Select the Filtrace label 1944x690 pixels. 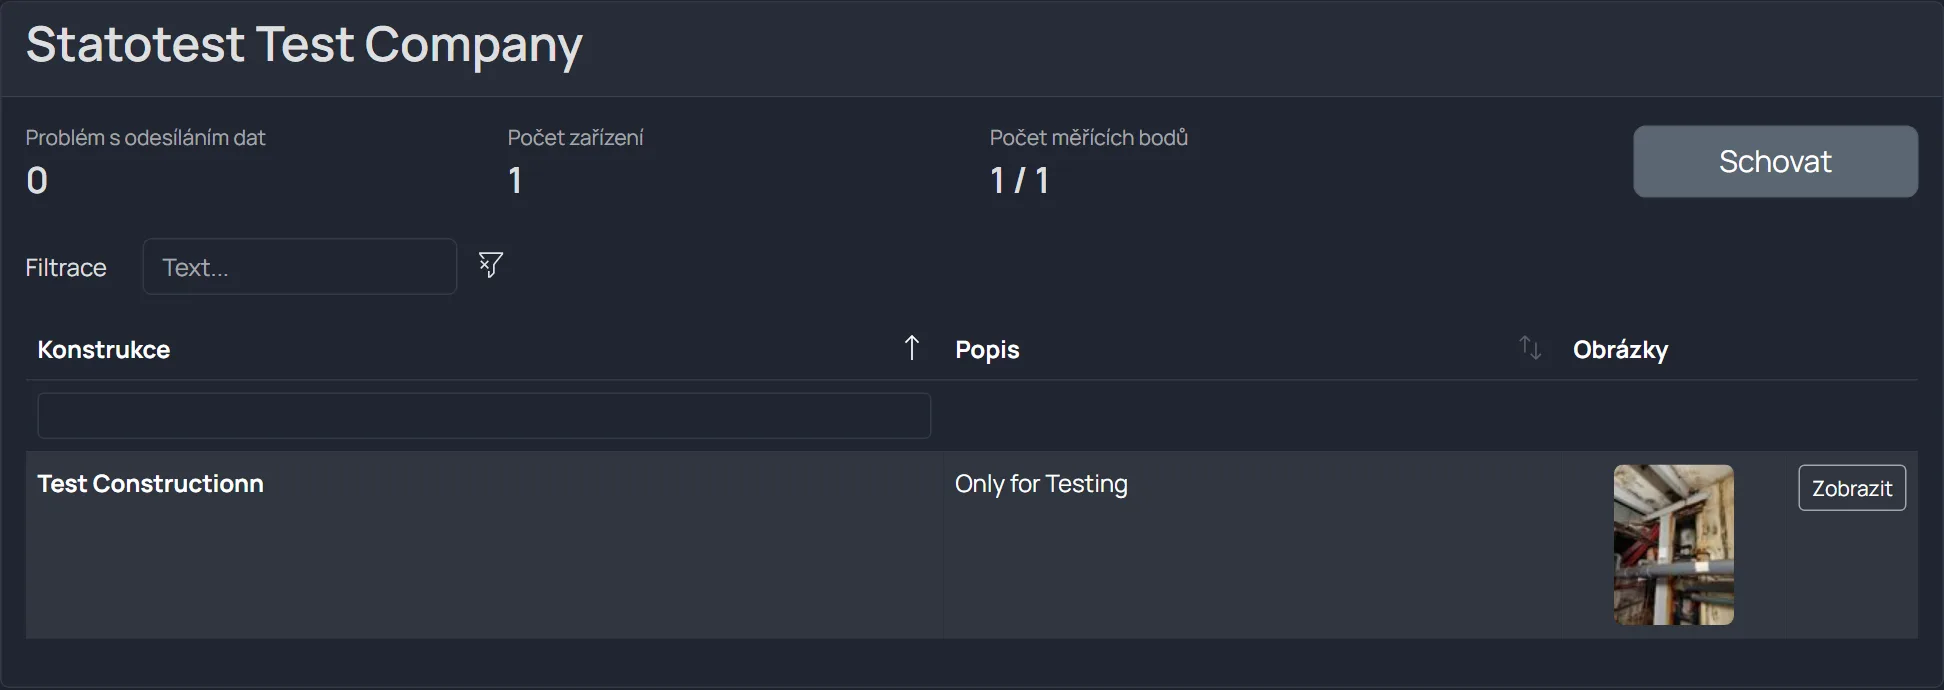coord(66,268)
